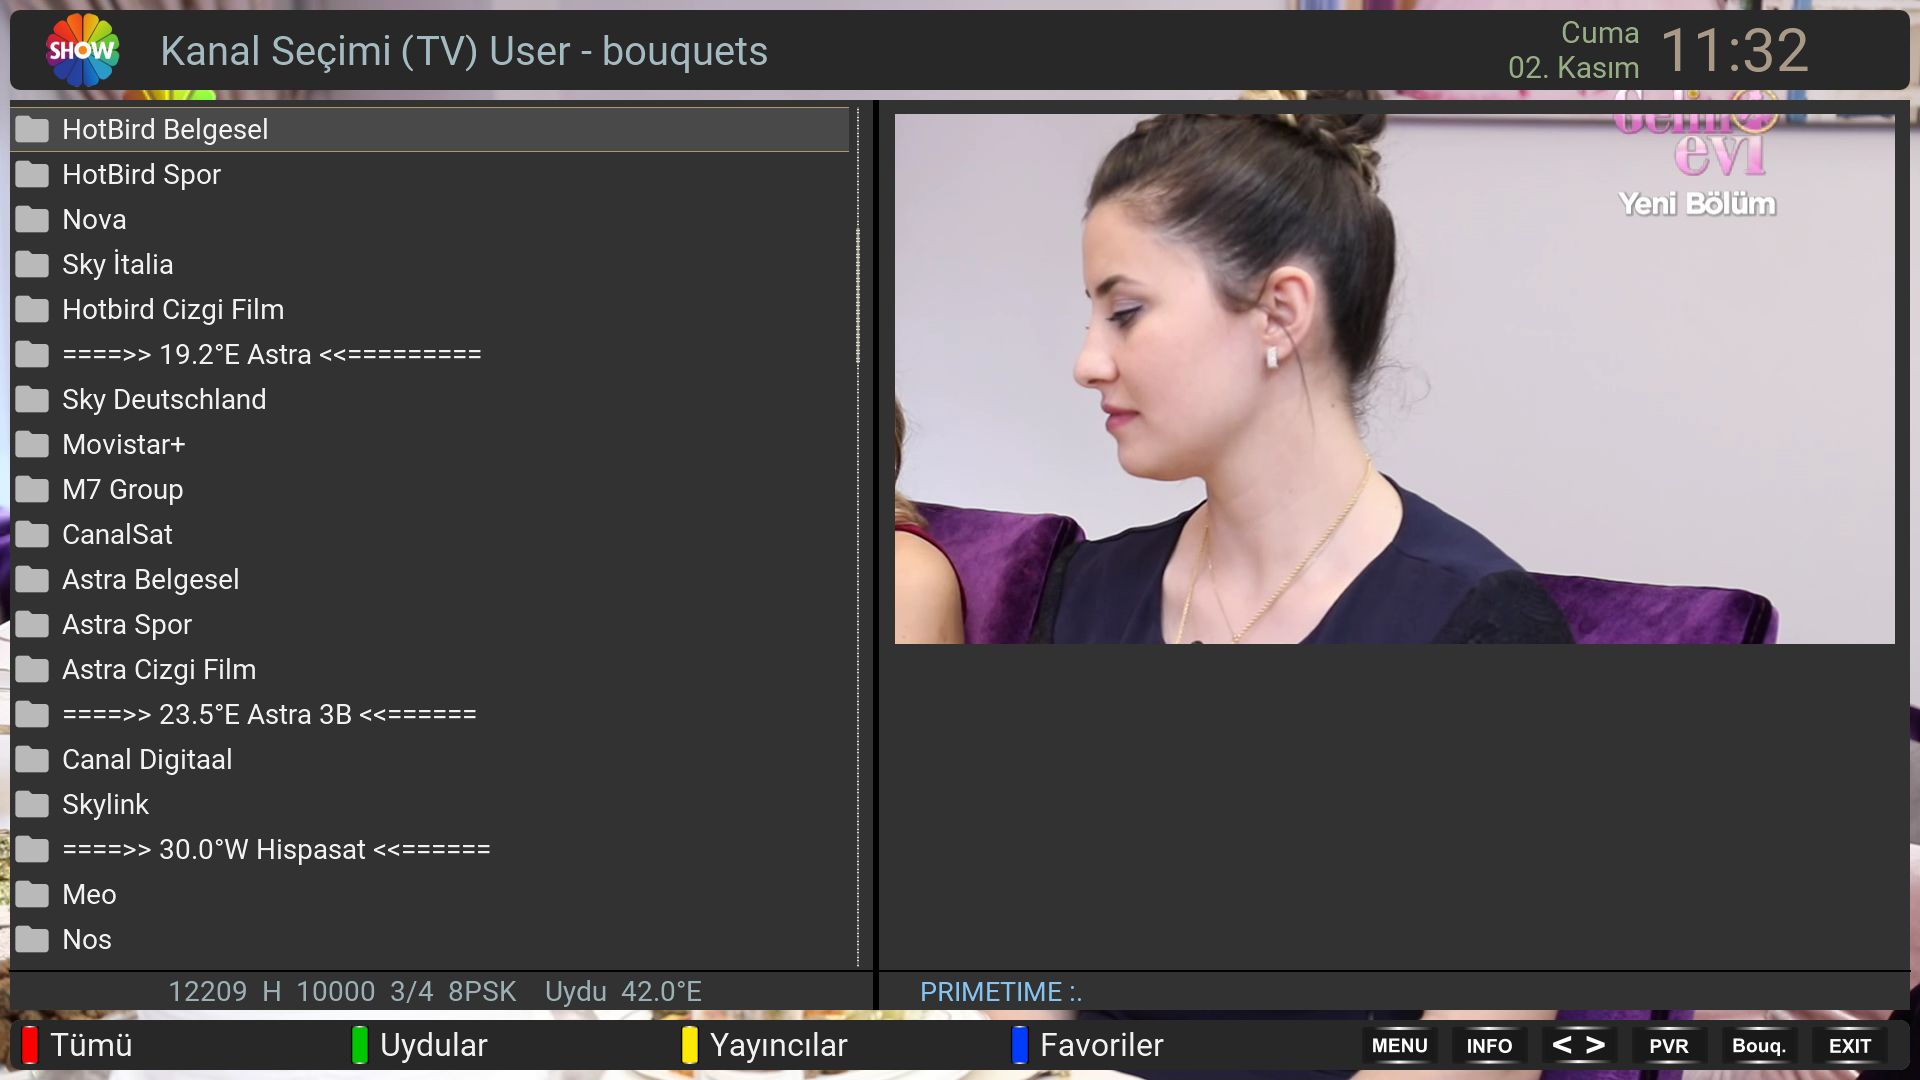
Task: Open the Astra Belgesel bouquet
Action: click(430, 579)
